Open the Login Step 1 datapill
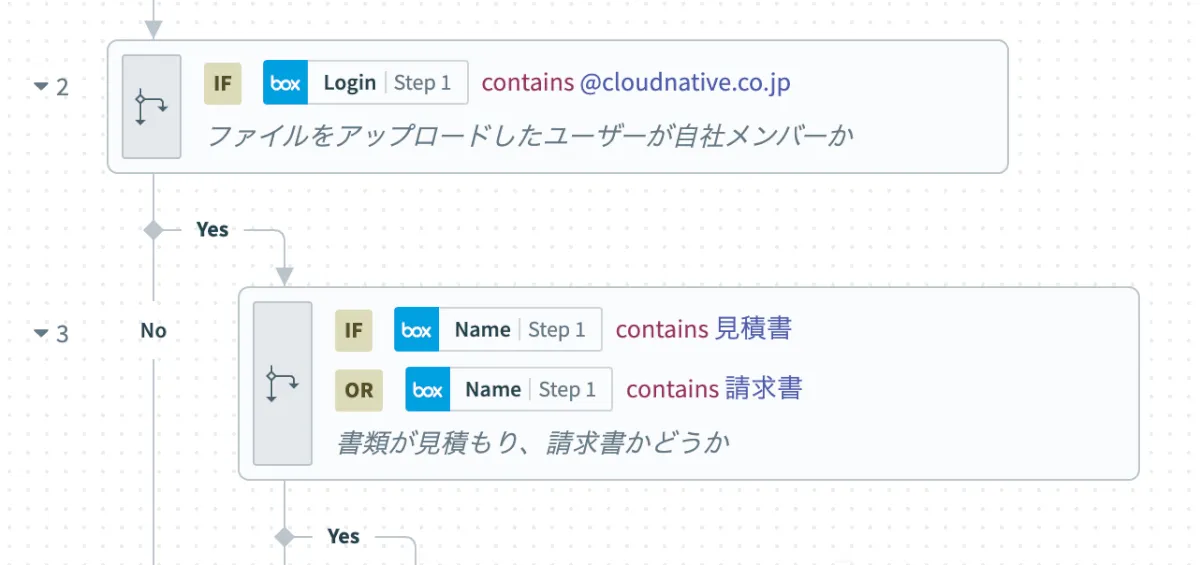 click(x=386, y=83)
